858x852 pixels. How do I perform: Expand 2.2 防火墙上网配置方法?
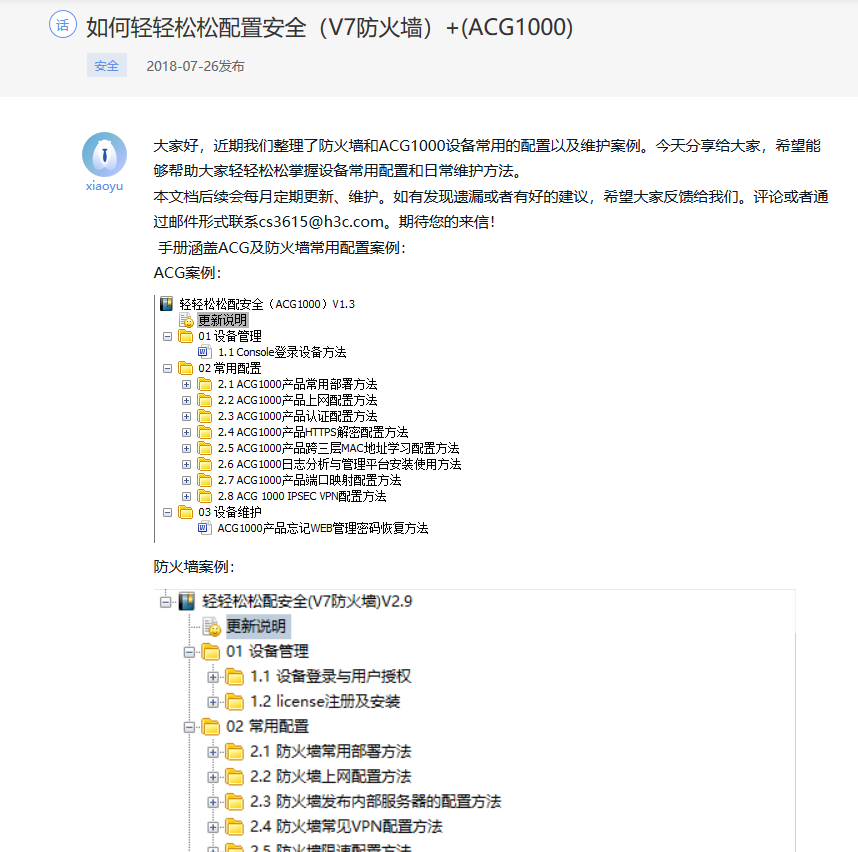point(213,778)
